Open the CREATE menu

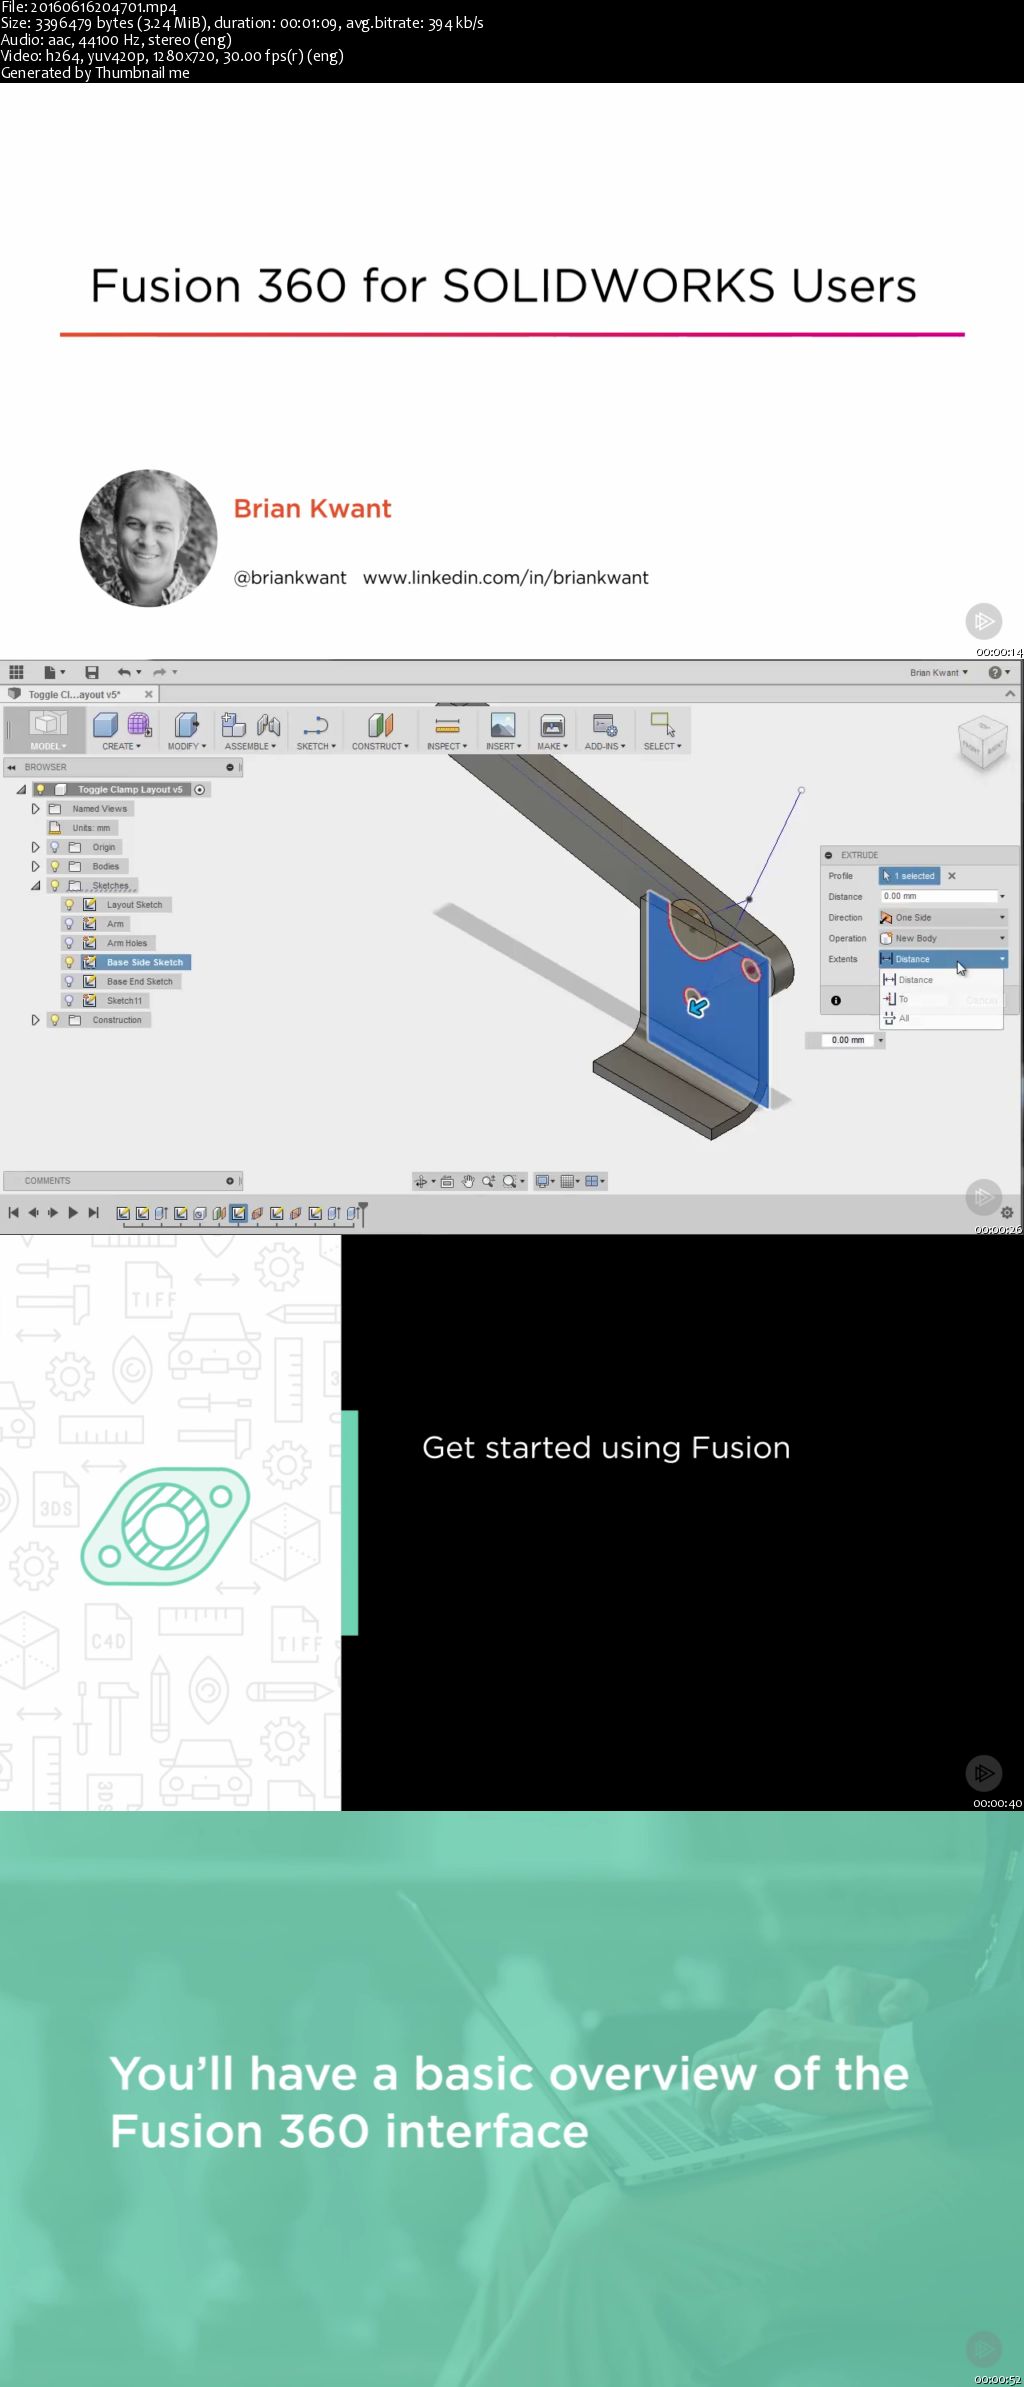click(121, 746)
